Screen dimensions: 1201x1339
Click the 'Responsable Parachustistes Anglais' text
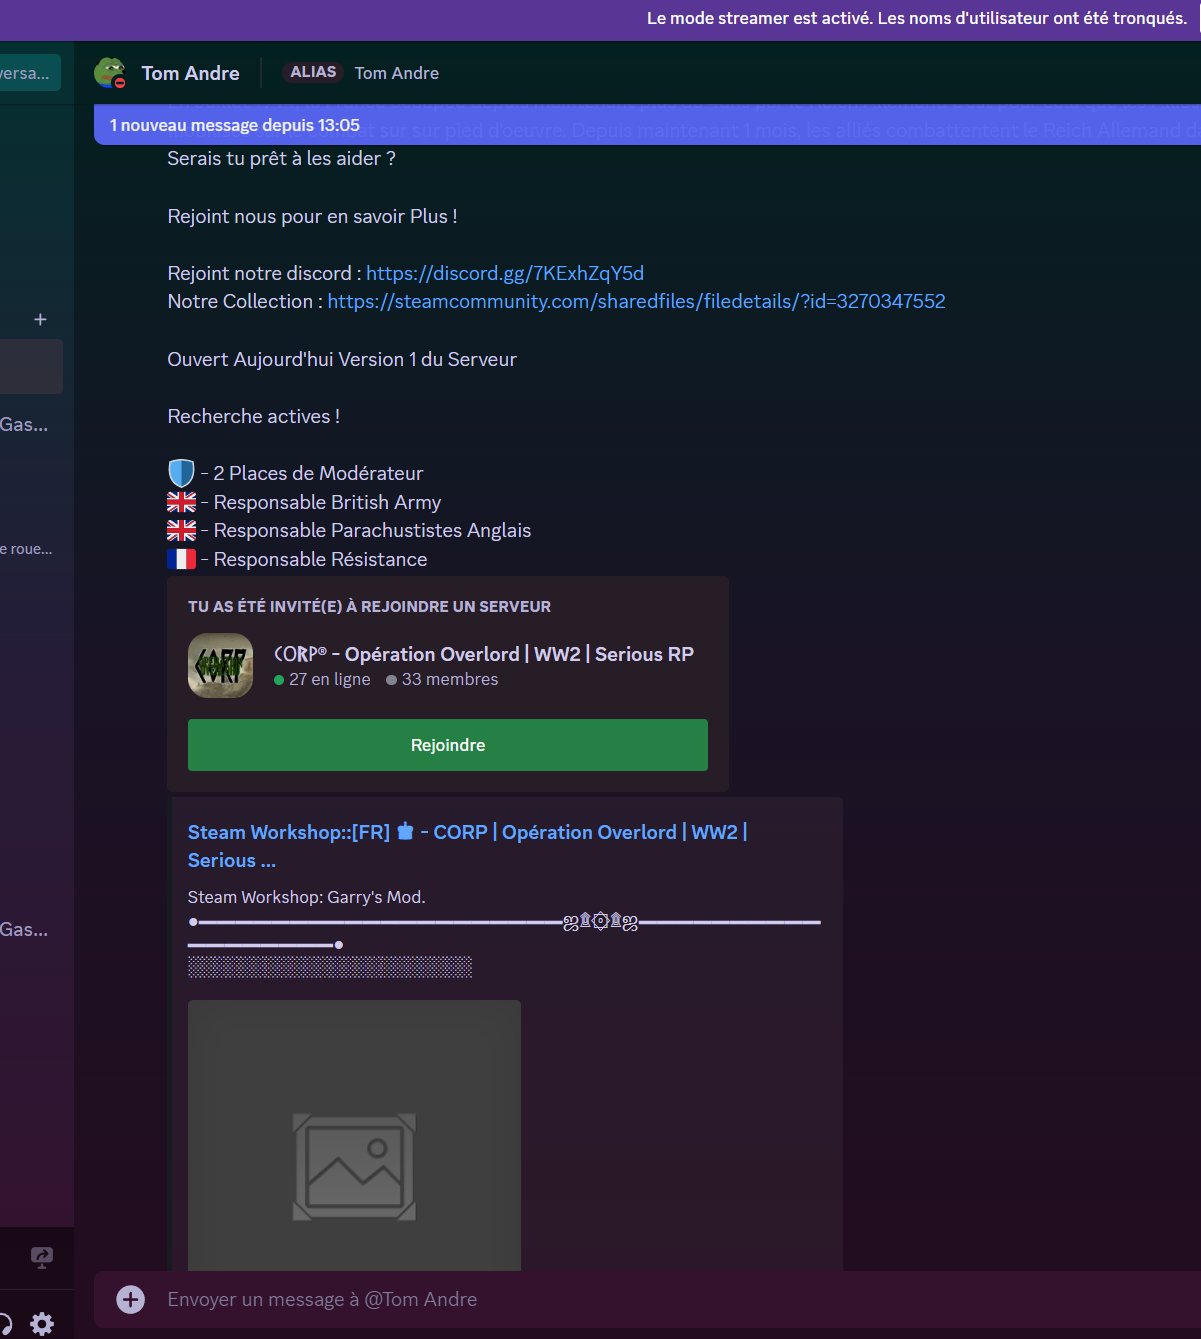pyautogui.click(x=372, y=530)
